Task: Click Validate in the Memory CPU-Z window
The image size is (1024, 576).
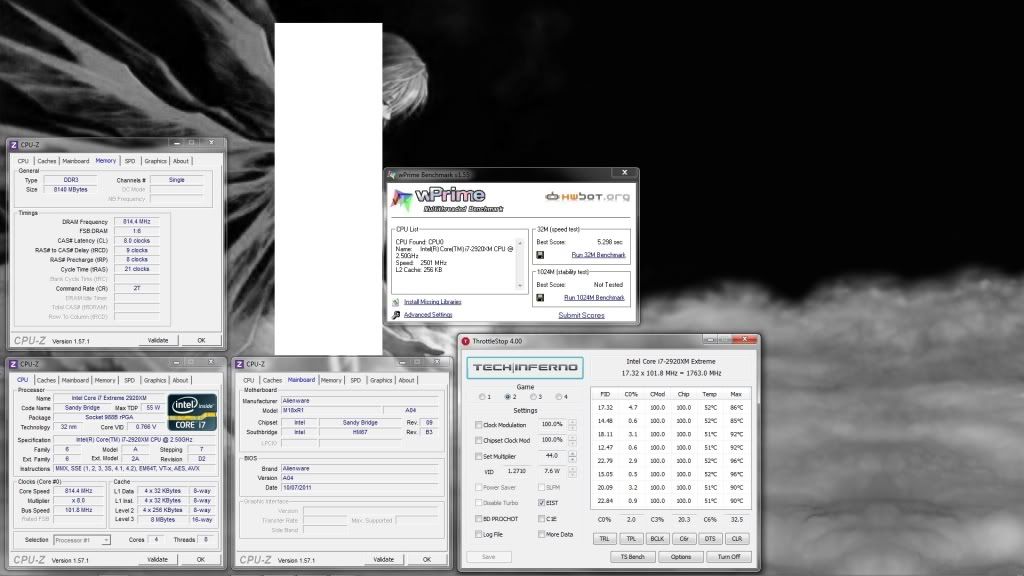Action: (x=158, y=341)
